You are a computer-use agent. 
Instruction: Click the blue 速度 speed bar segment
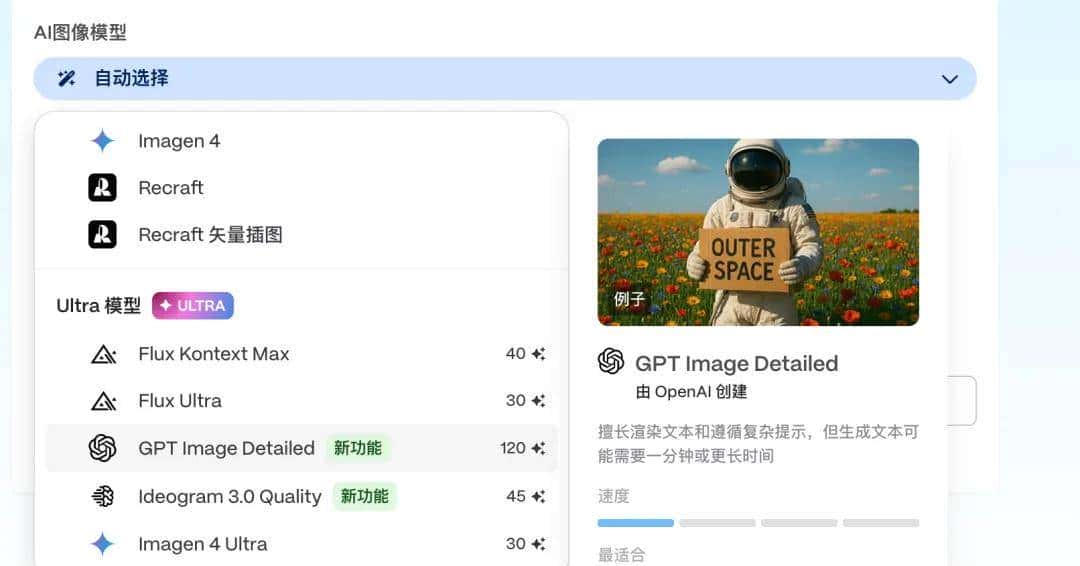[635, 523]
